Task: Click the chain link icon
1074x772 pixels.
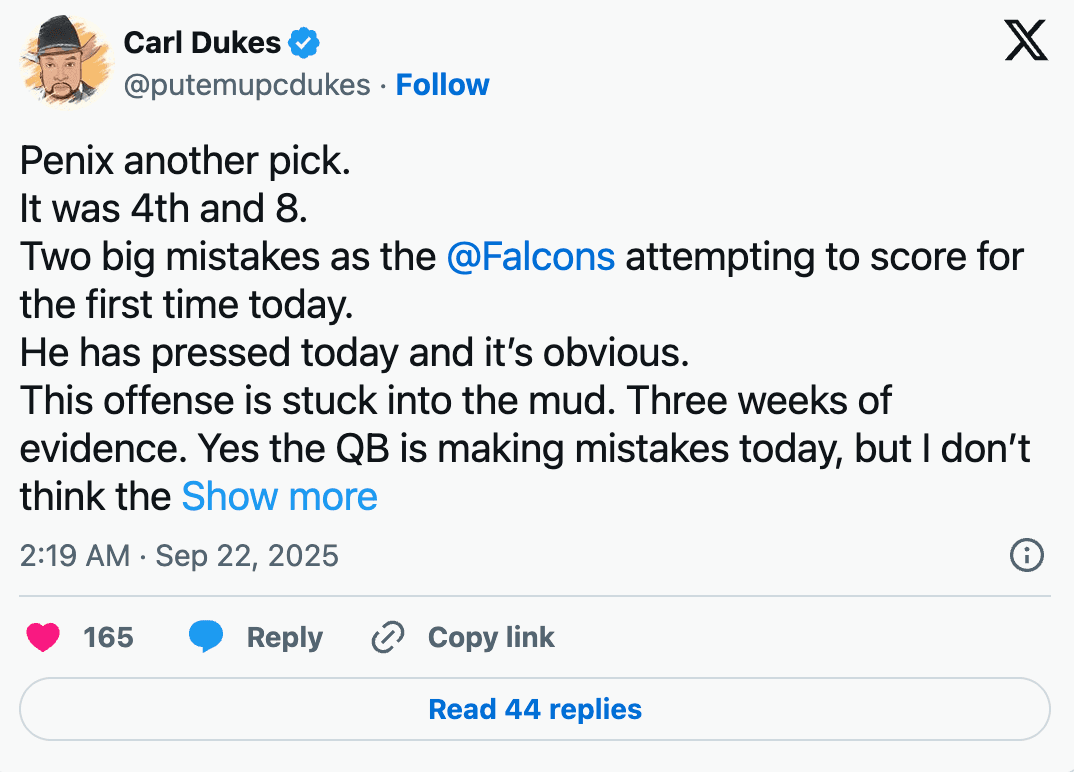Action: click(x=386, y=638)
